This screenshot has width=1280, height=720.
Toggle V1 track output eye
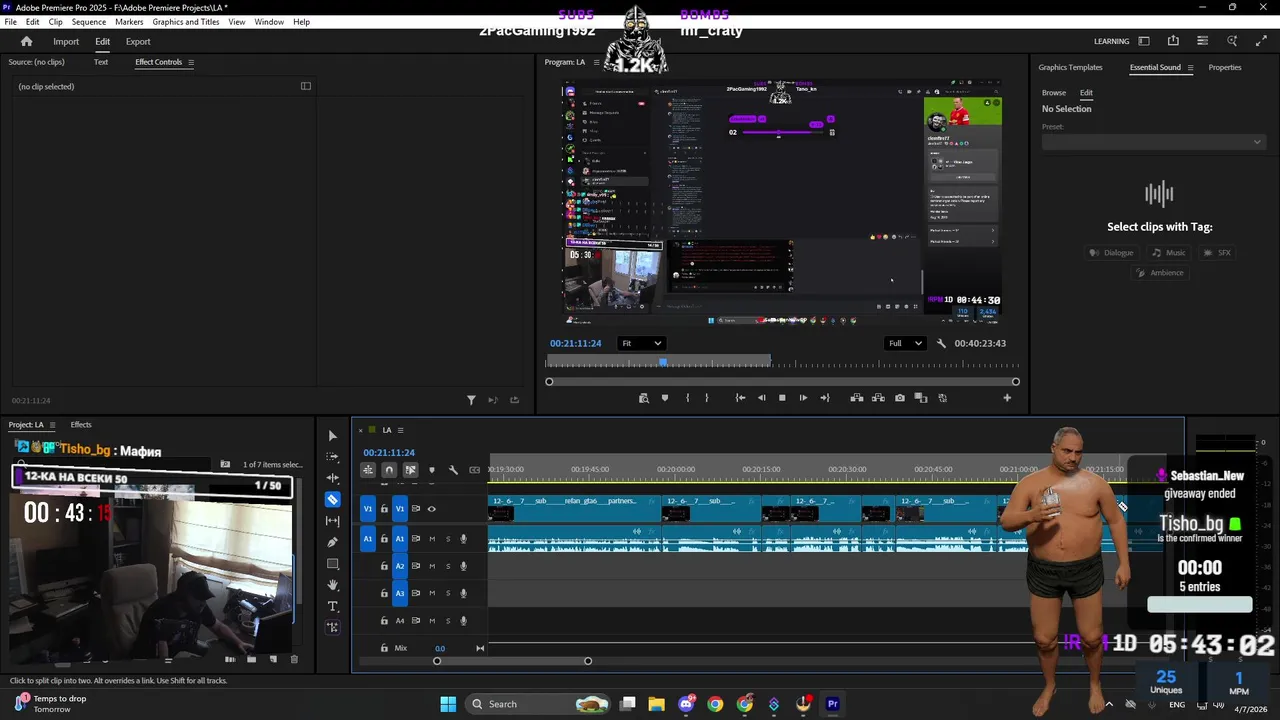tap(432, 509)
